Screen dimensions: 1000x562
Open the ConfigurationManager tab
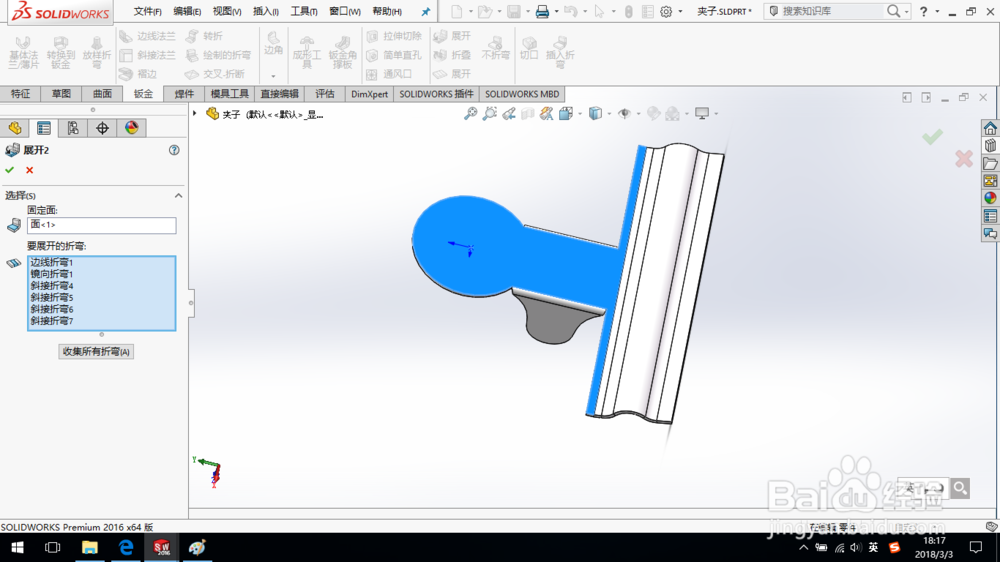73,128
